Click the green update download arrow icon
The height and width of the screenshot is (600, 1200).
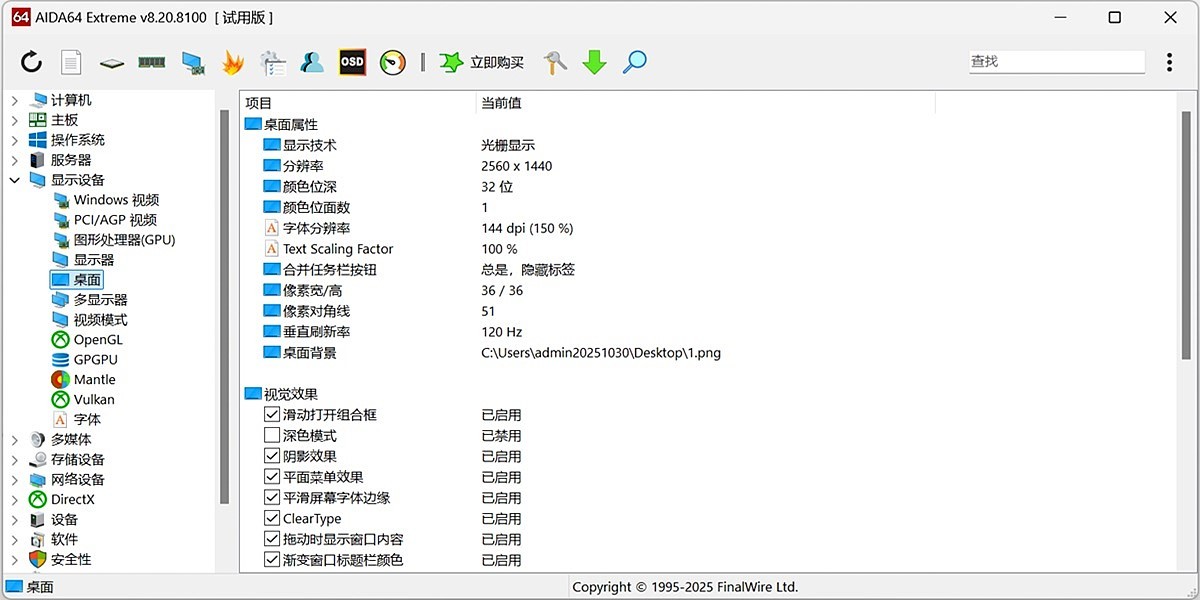tap(594, 62)
